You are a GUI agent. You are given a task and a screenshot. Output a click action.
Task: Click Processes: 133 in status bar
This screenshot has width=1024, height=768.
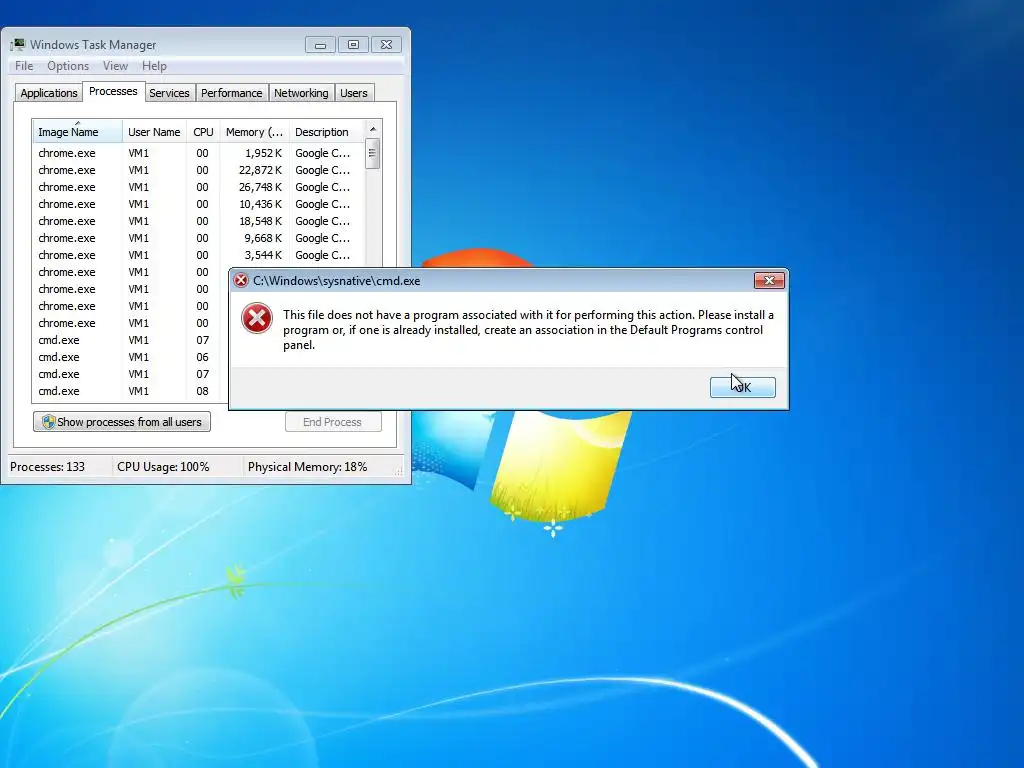(x=48, y=467)
